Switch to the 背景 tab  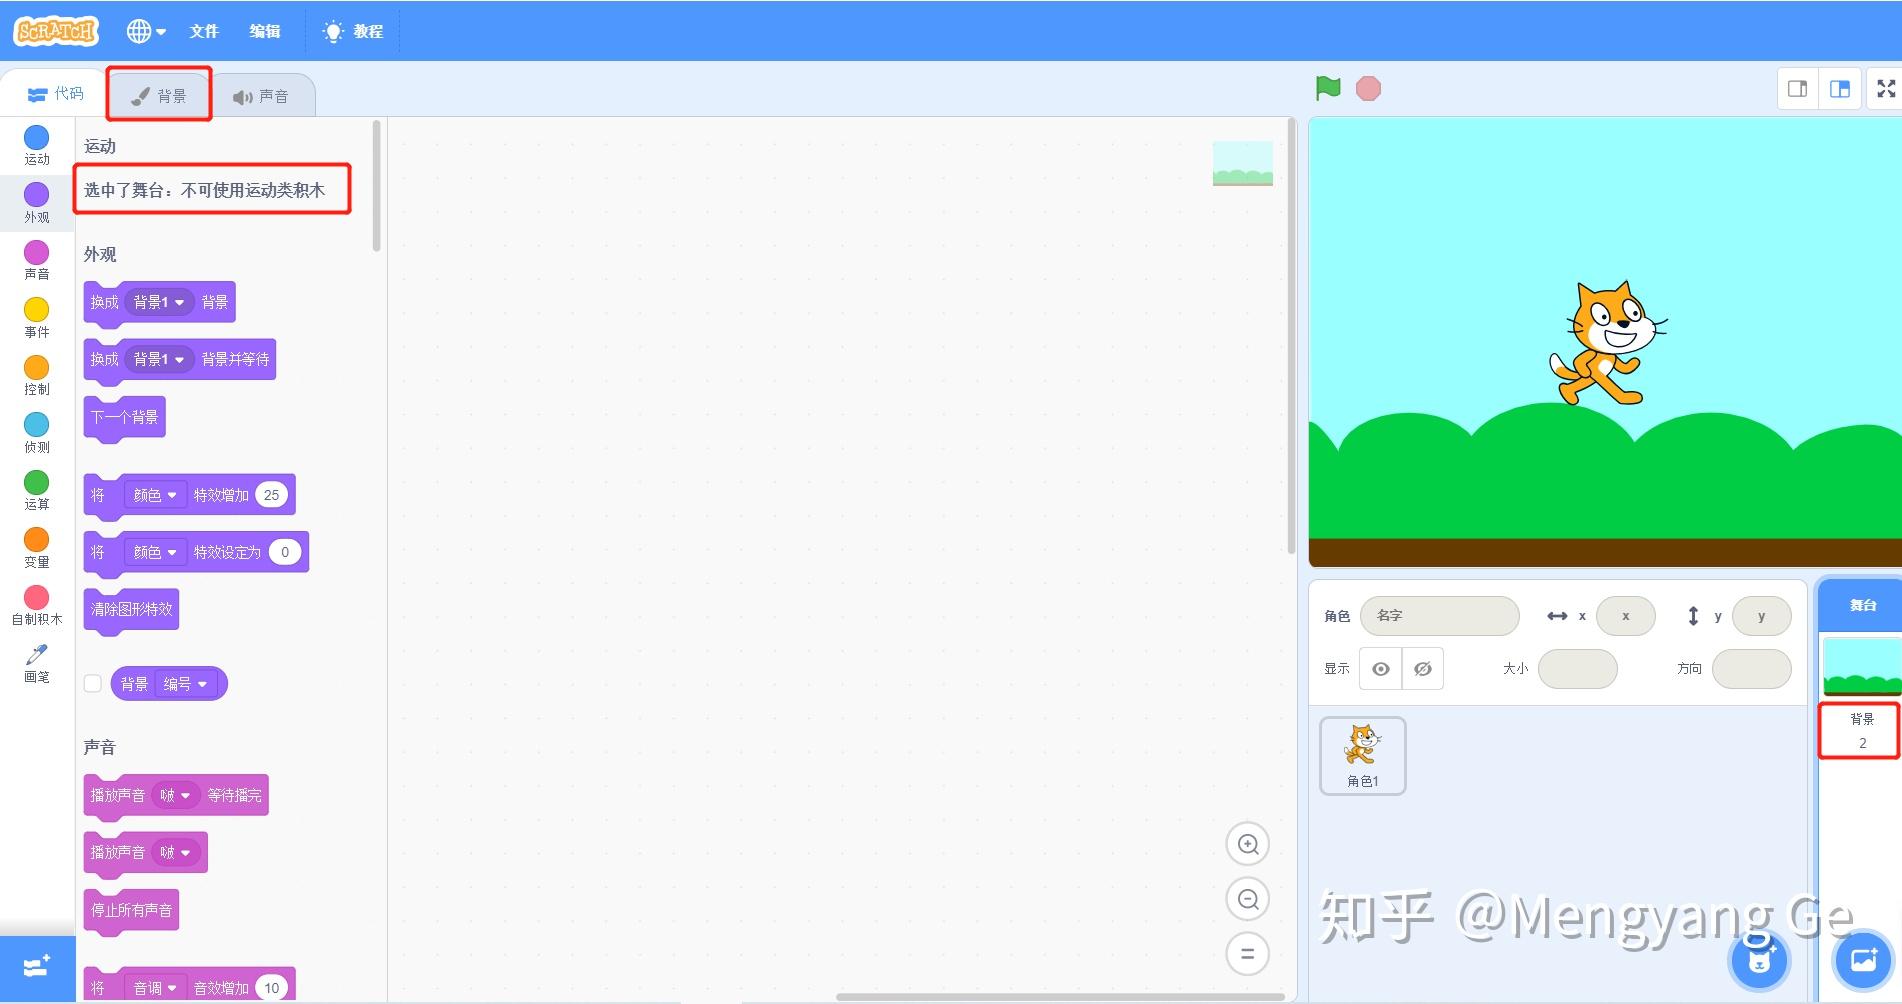160,95
